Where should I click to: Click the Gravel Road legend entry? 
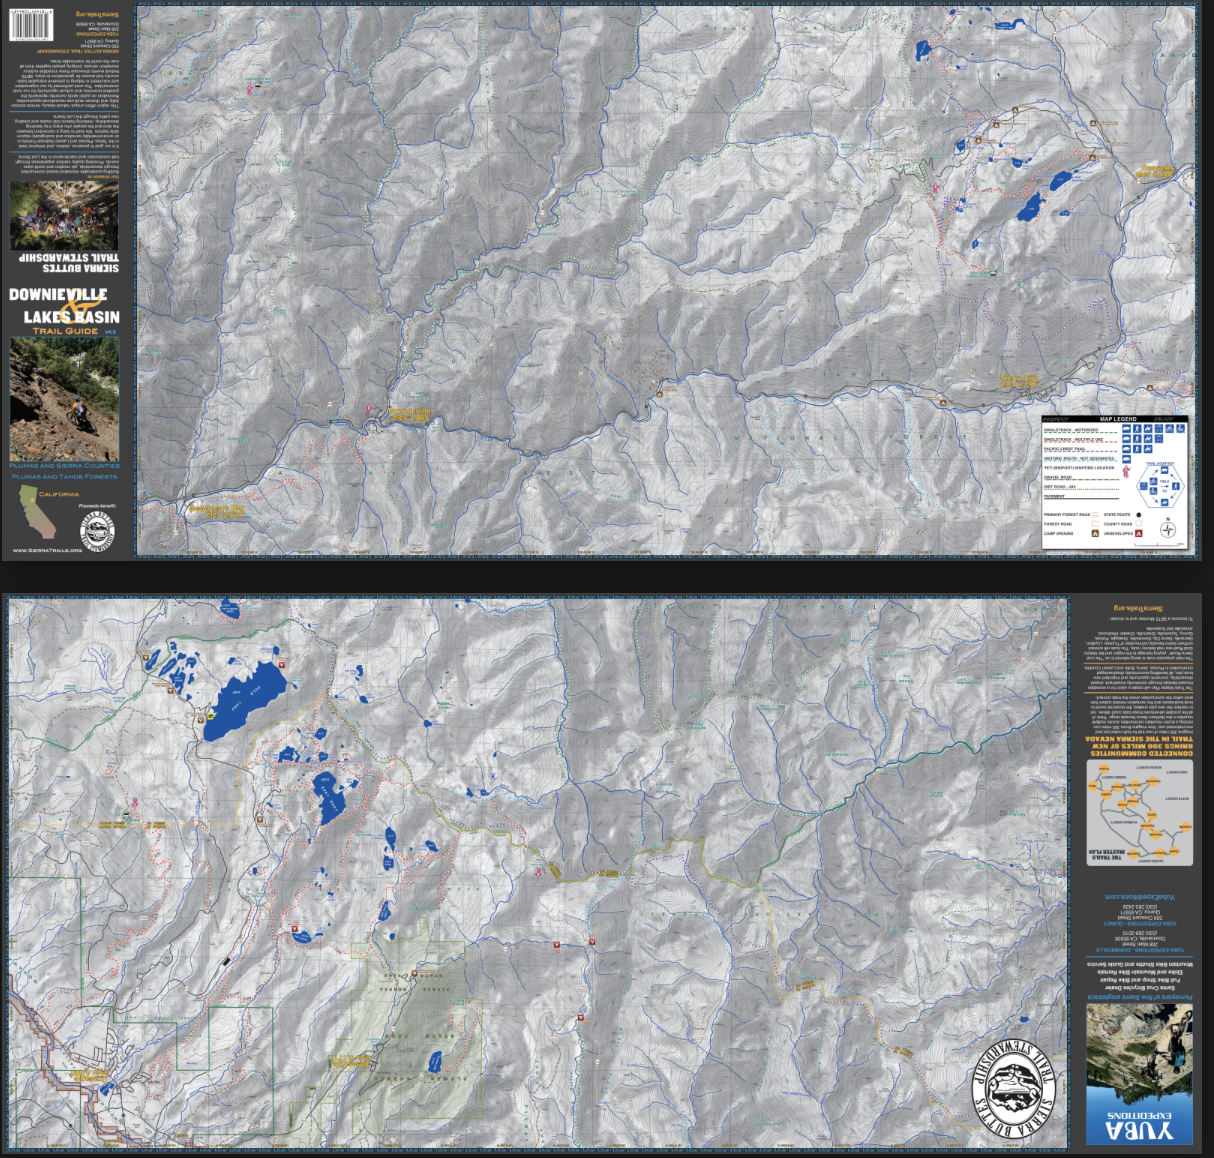click(x=1081, y=478)
